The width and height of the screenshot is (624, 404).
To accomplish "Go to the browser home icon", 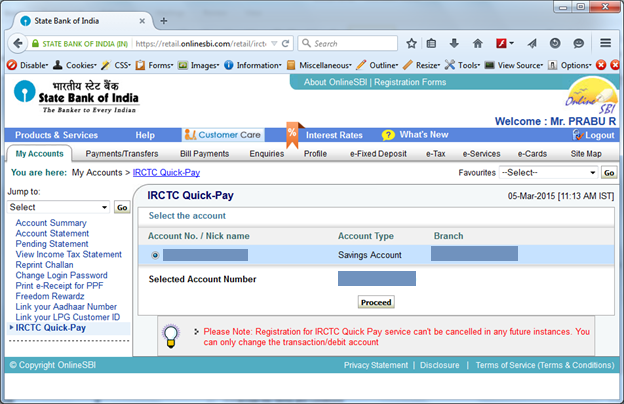I will pyautogui.click(x=478, y=43).
